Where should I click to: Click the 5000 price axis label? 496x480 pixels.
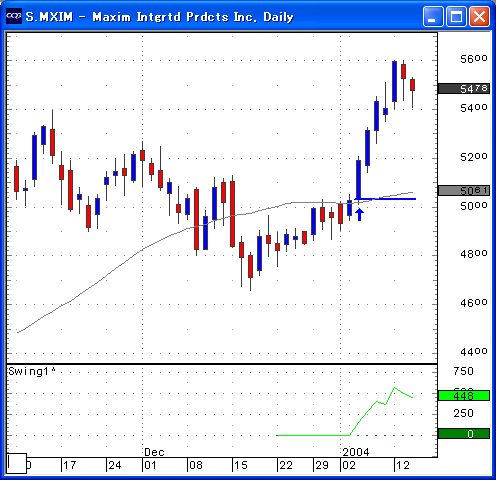pyautogui.click(x=474, y=206)
